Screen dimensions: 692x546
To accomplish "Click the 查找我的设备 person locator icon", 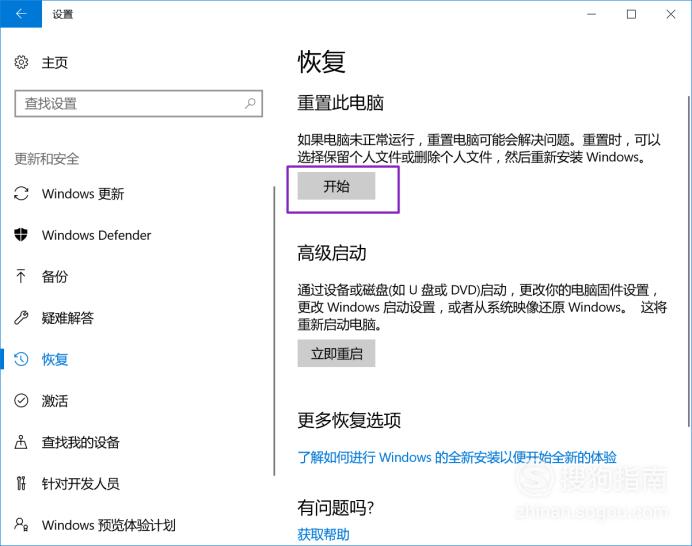I will tap(21, 442).
